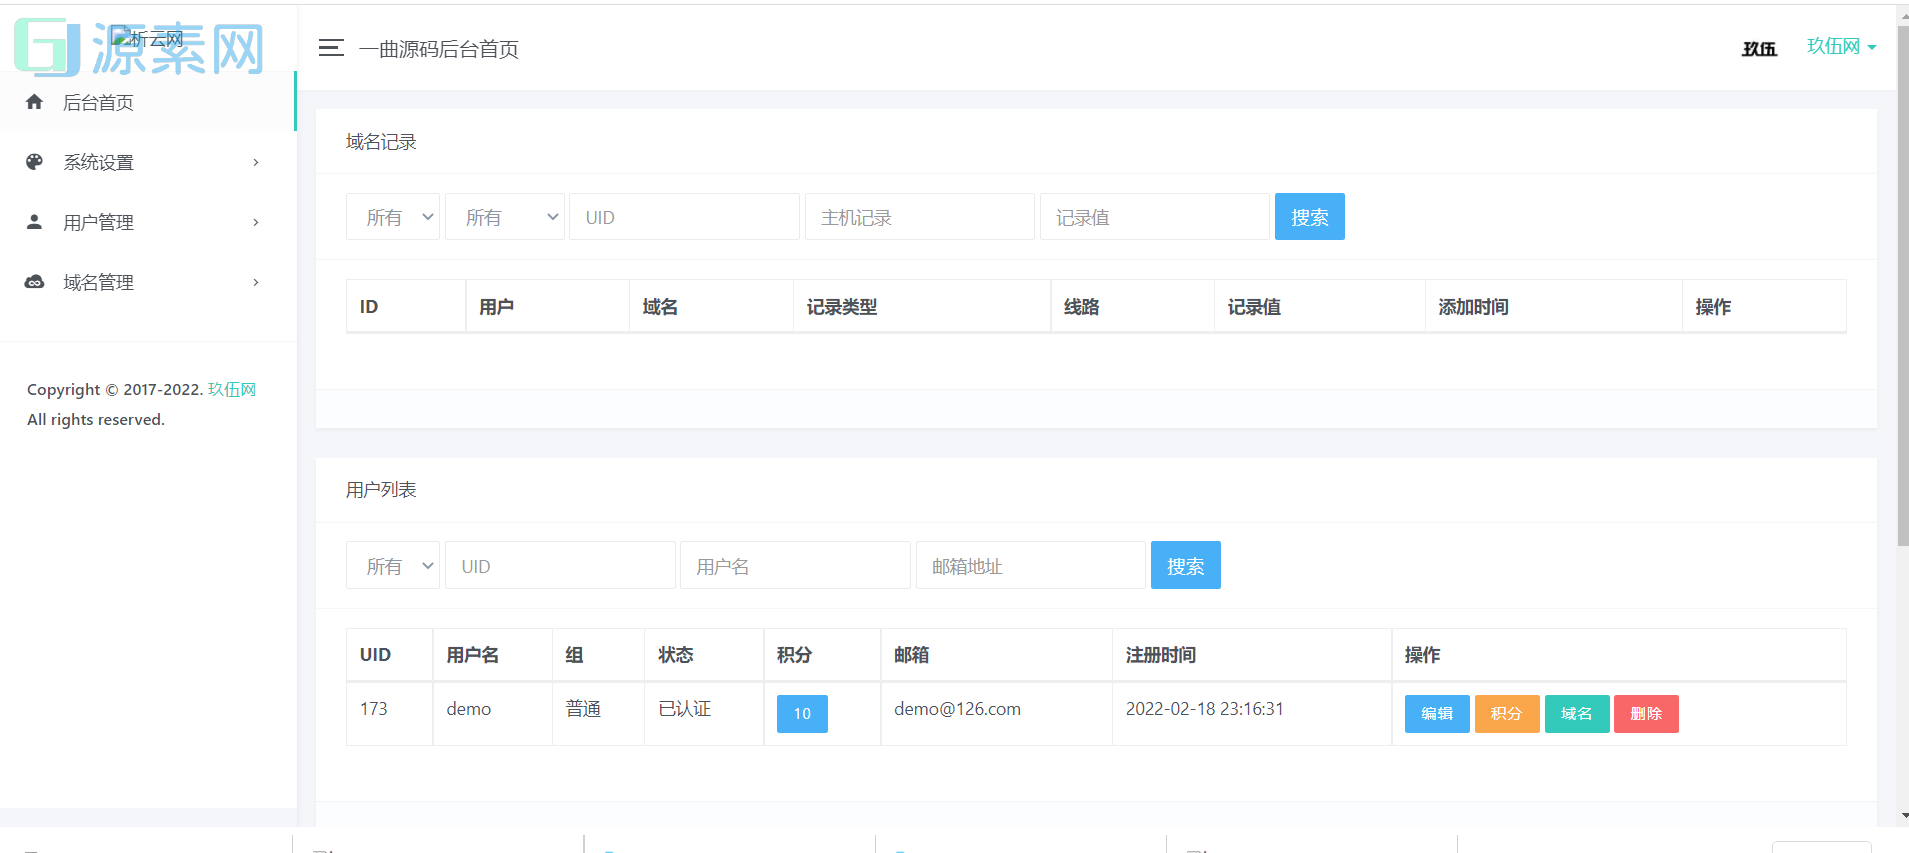Click the person icon for 用户管理
1909x853 pixels.
click(x=35, y=222)
